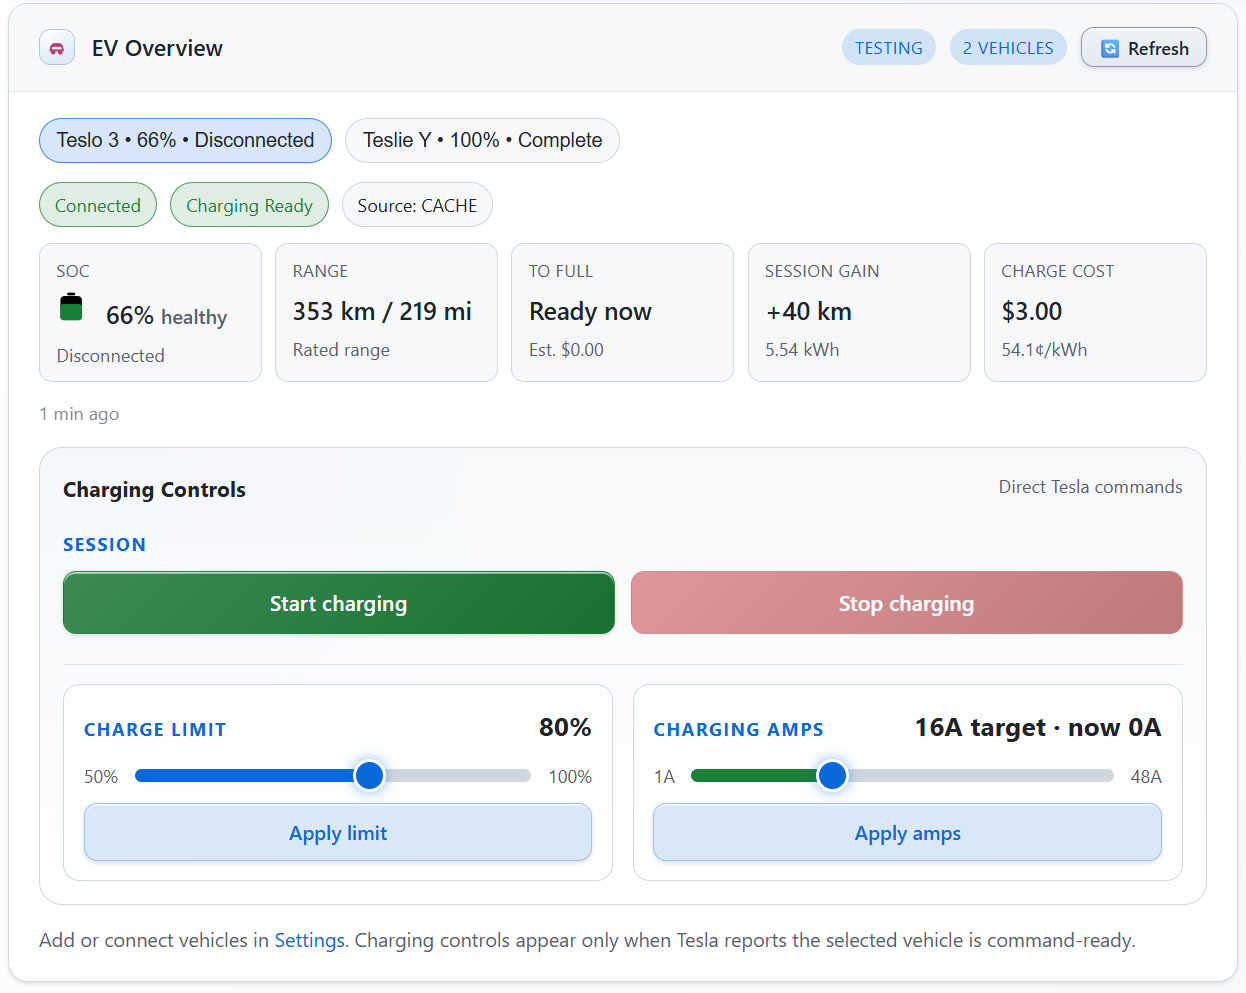
Task: Toggle the Charging Ready indicator
Action: click(249, 204)
